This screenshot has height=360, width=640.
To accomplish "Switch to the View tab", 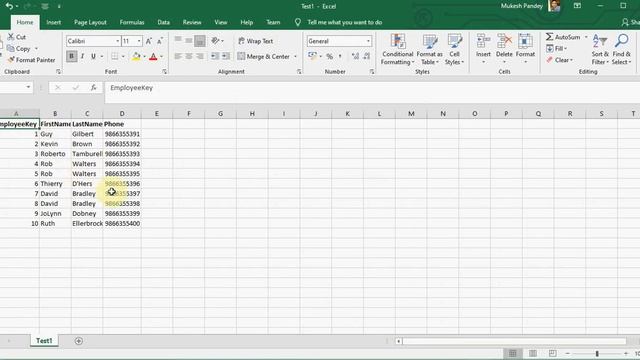I will (x=221, y=22).
